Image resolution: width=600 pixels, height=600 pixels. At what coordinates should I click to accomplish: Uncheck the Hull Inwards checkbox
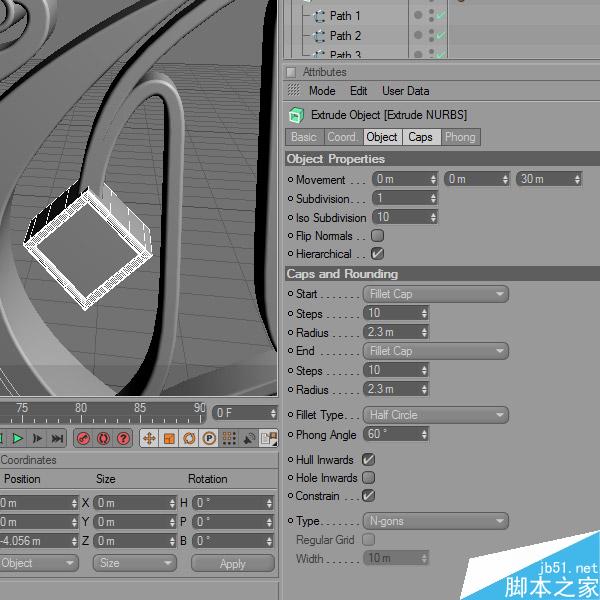pos(368,459)
